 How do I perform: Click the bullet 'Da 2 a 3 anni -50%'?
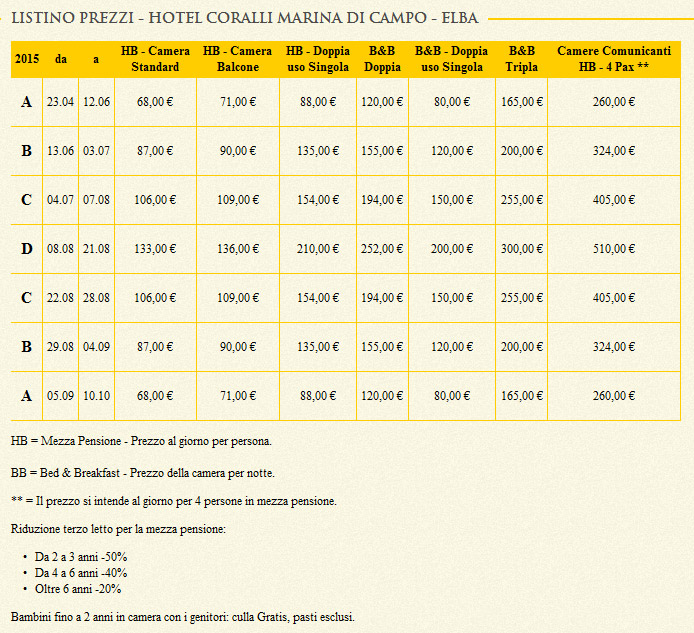tap(81, 557)
